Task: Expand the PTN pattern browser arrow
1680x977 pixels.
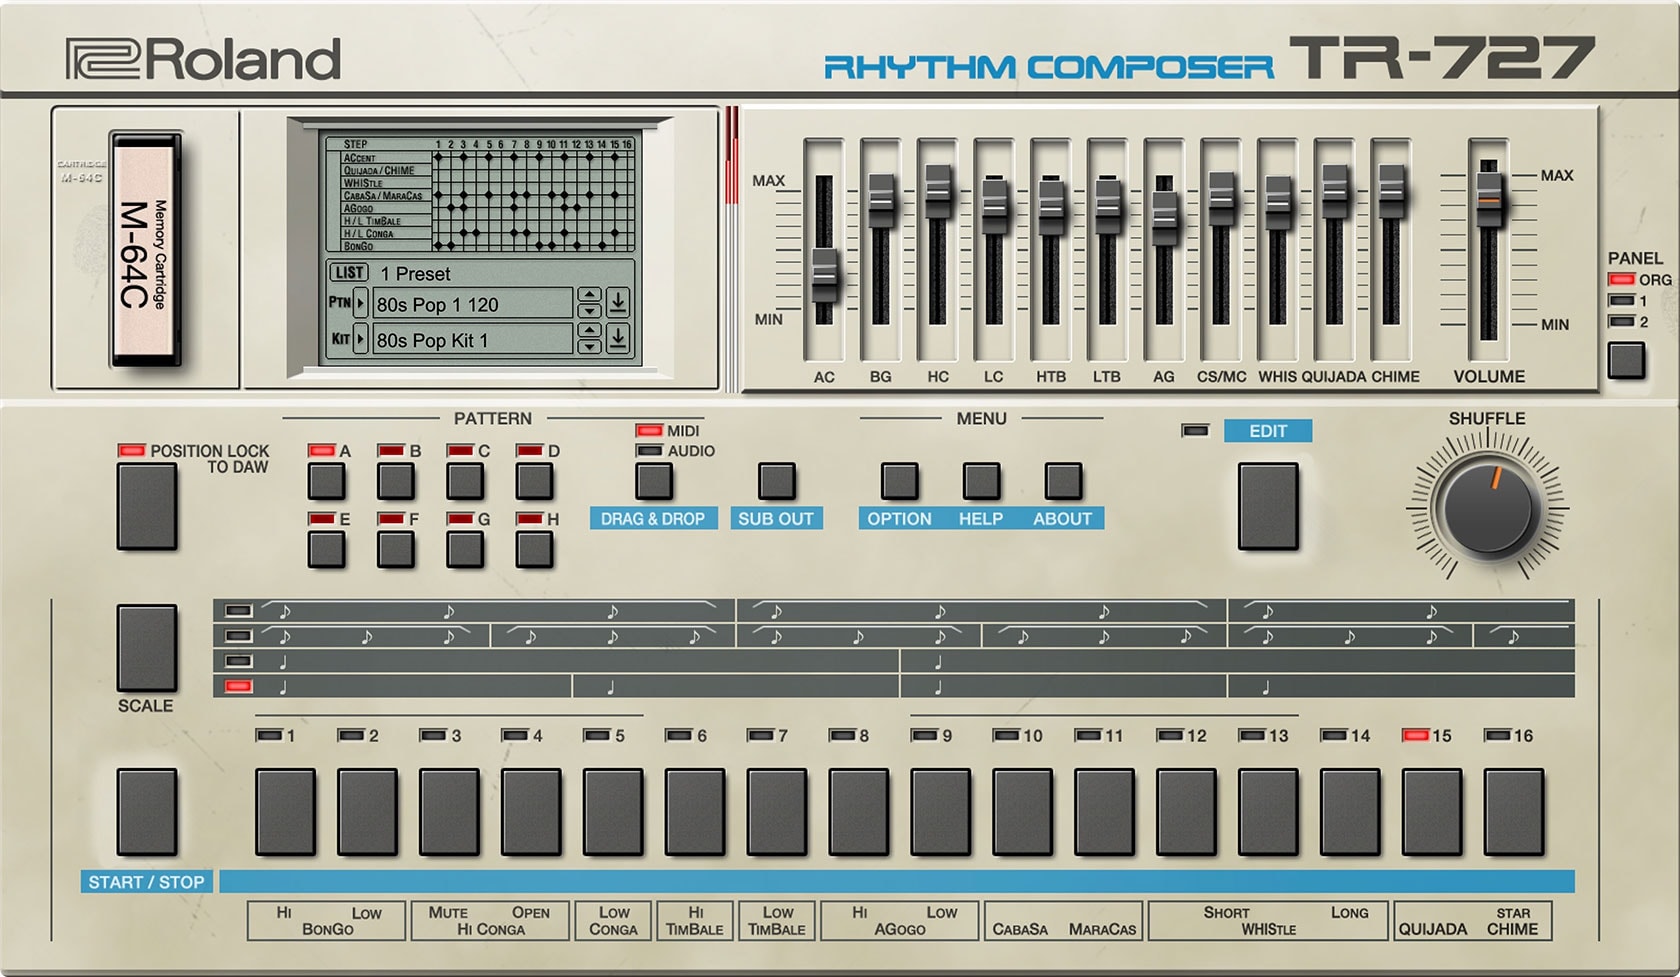Action: (360, 303)
